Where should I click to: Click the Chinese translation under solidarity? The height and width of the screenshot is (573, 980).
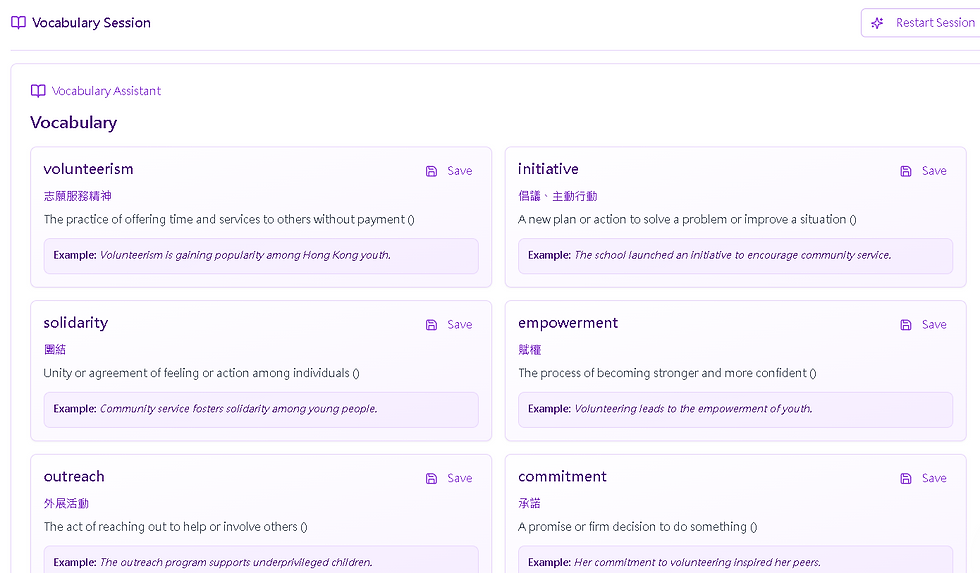(x=55, y=350)
